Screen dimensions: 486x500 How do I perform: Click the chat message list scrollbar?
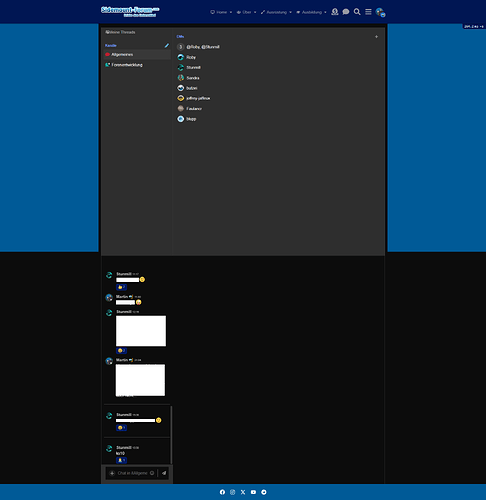click(x=171, y=435)
